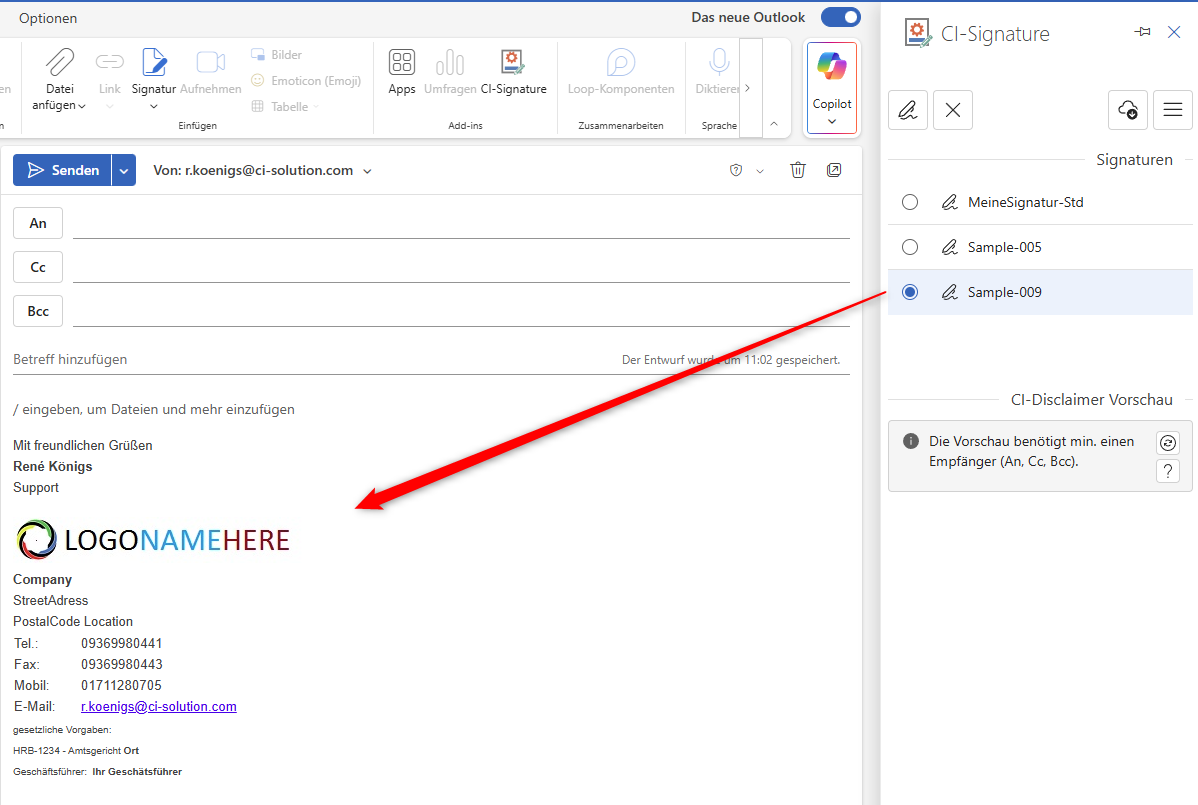Click the pen signature button in CI-Signature pane

point(908,110)
